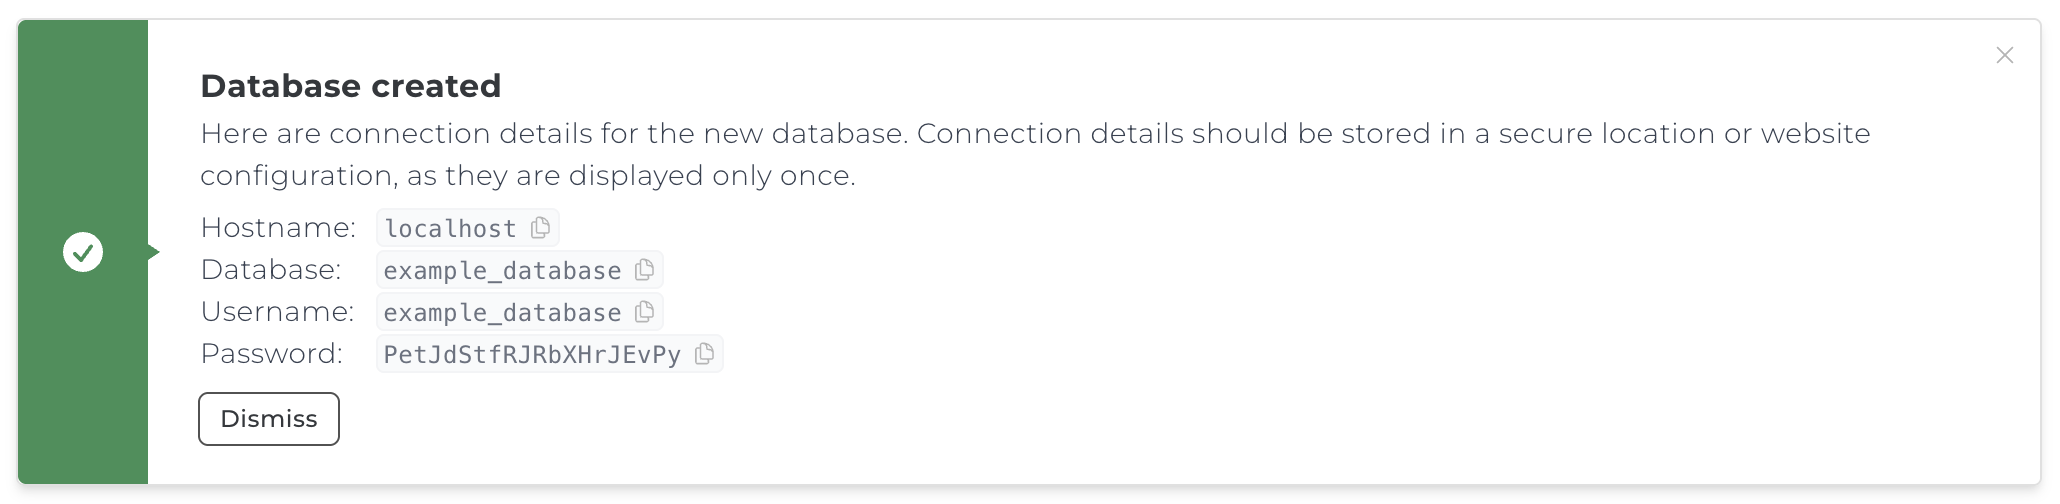Click the Database label
Image resolution: width=2060 pixels, height=504 pixels.
click(271, 270)
